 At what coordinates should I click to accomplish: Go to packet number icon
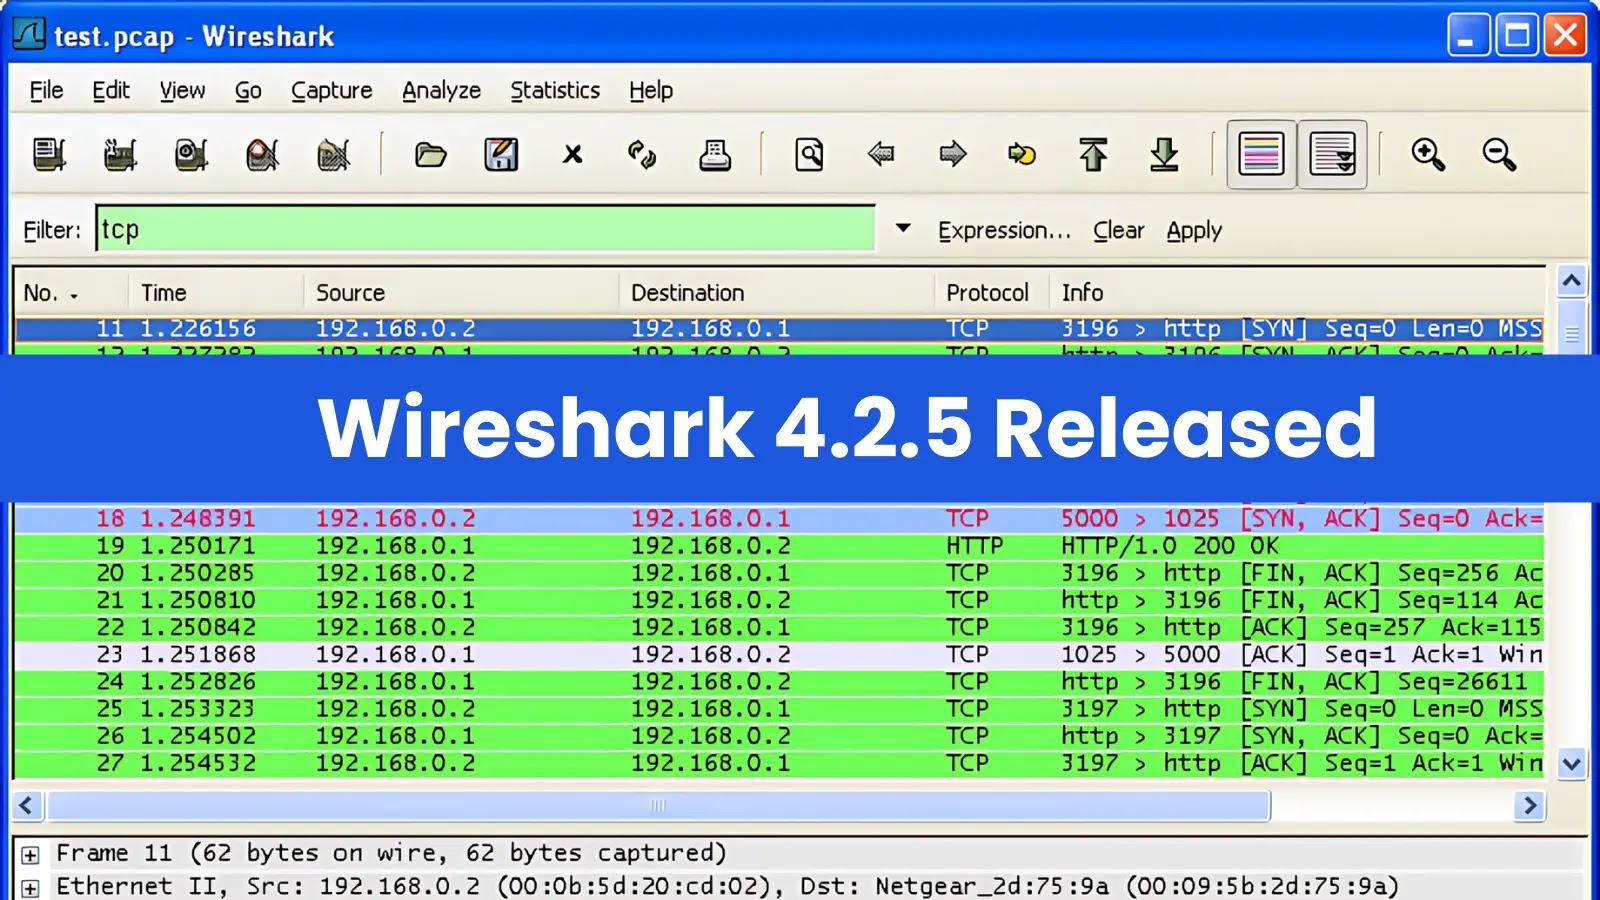click(x=1022, y=154)
